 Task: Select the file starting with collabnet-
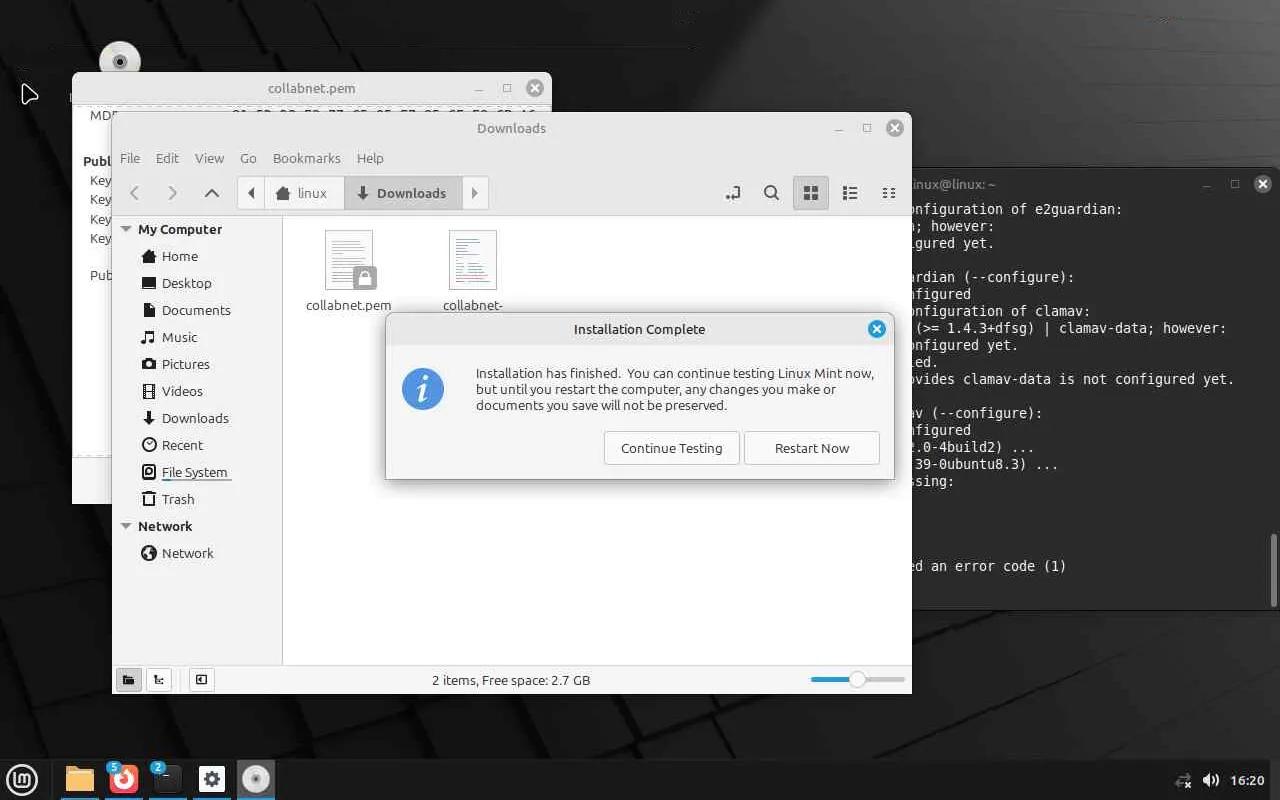tap(473, 260)
